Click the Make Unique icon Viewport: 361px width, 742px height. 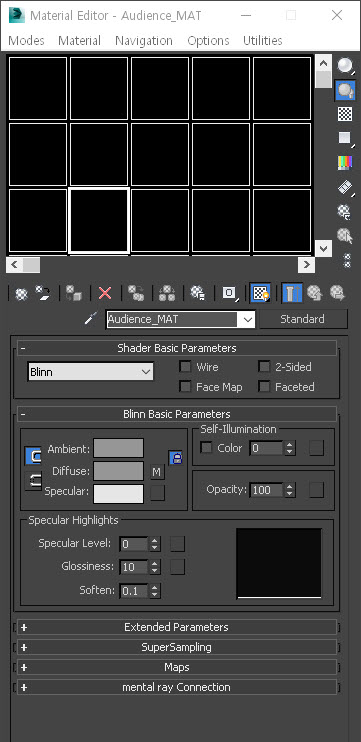(x=167, y=293)
